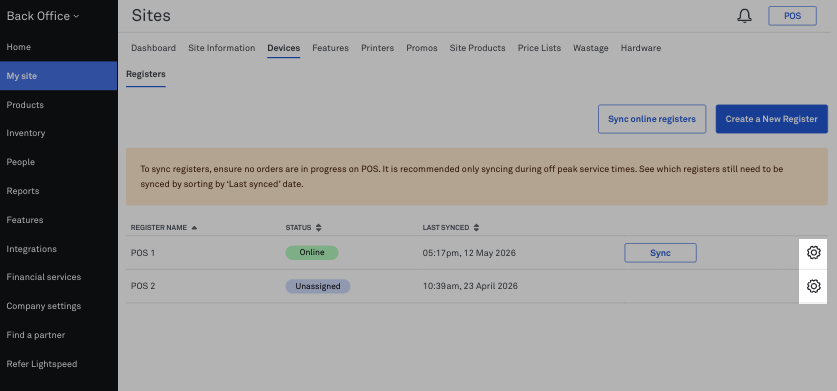
Task: Sort by Register Name arrow
Action: point(194,228)
